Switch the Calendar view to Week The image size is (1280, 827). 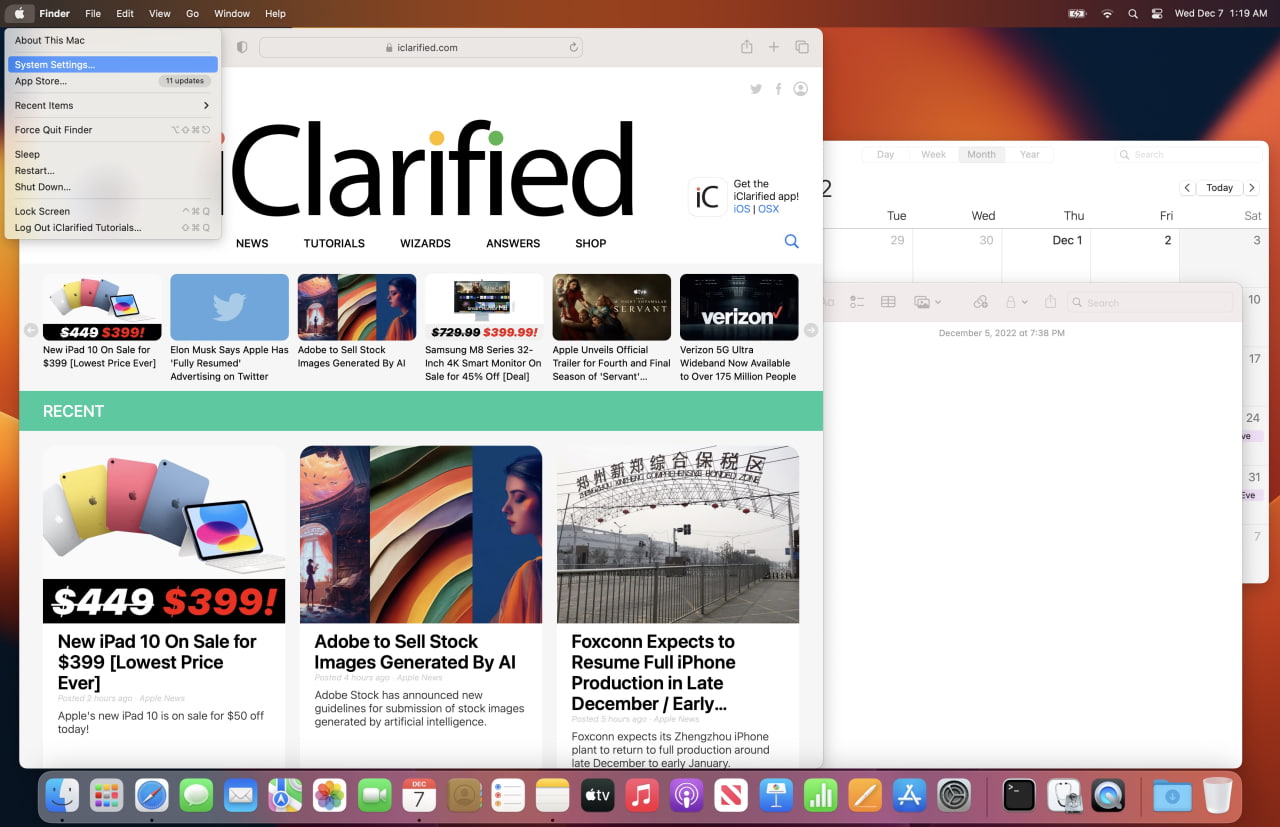(x=932, y=154)
